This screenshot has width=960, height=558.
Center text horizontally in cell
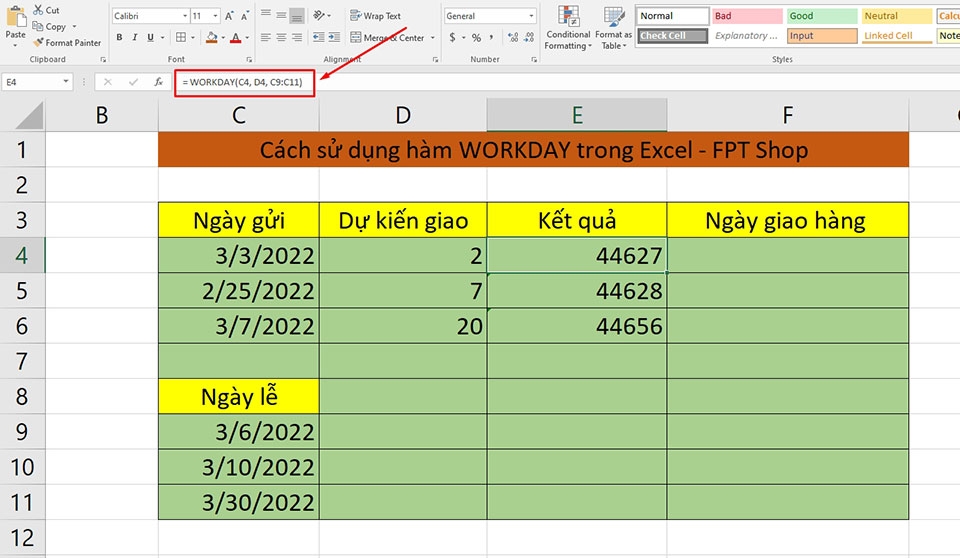coord(281,37)
